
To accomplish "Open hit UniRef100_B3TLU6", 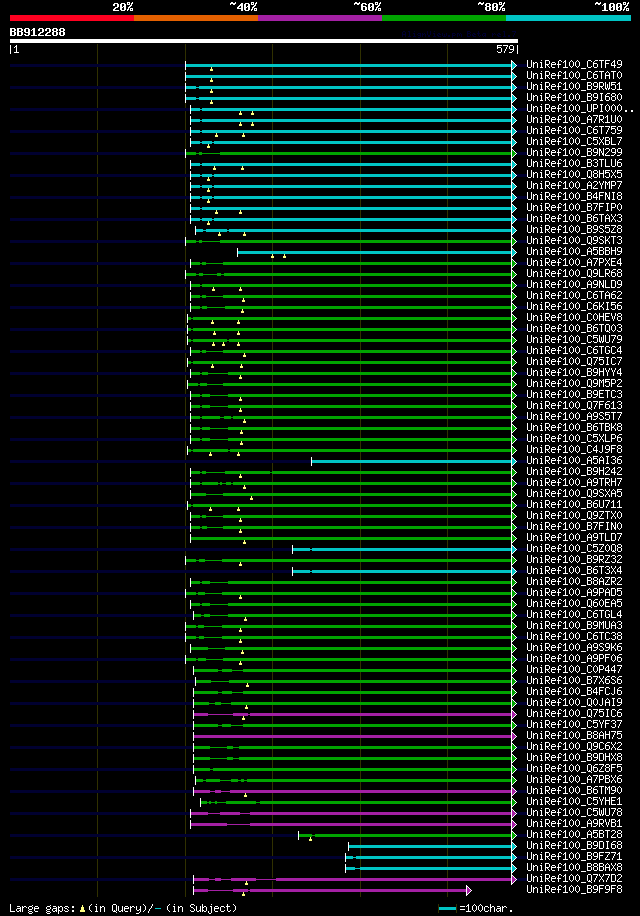I will click(x=574, y=164).
